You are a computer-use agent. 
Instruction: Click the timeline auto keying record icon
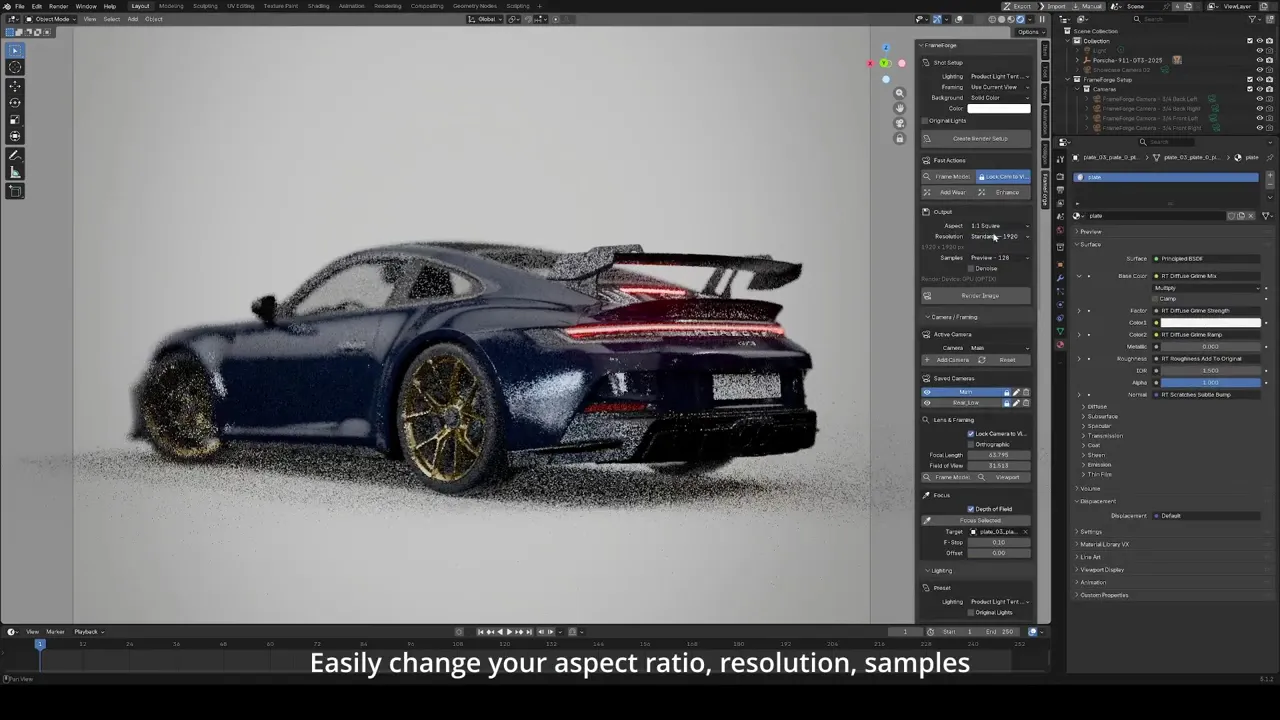coord(459,632)
